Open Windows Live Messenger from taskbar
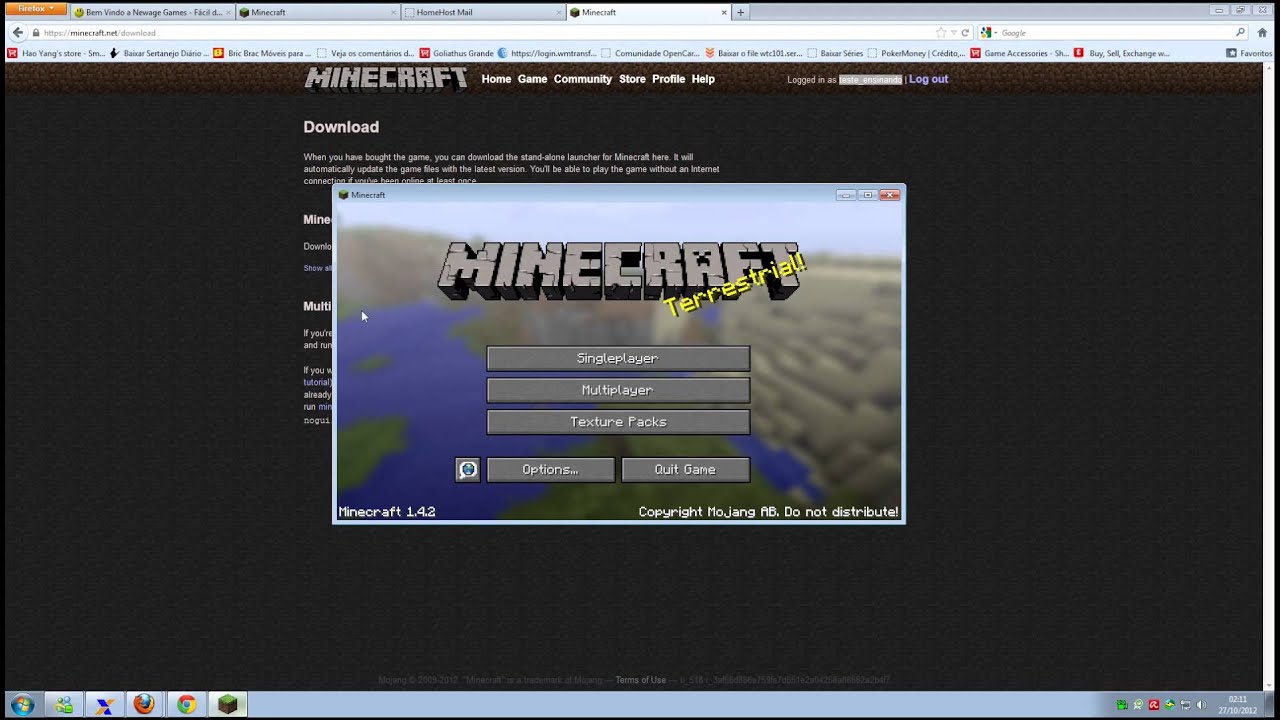 (x=64, y=705)
